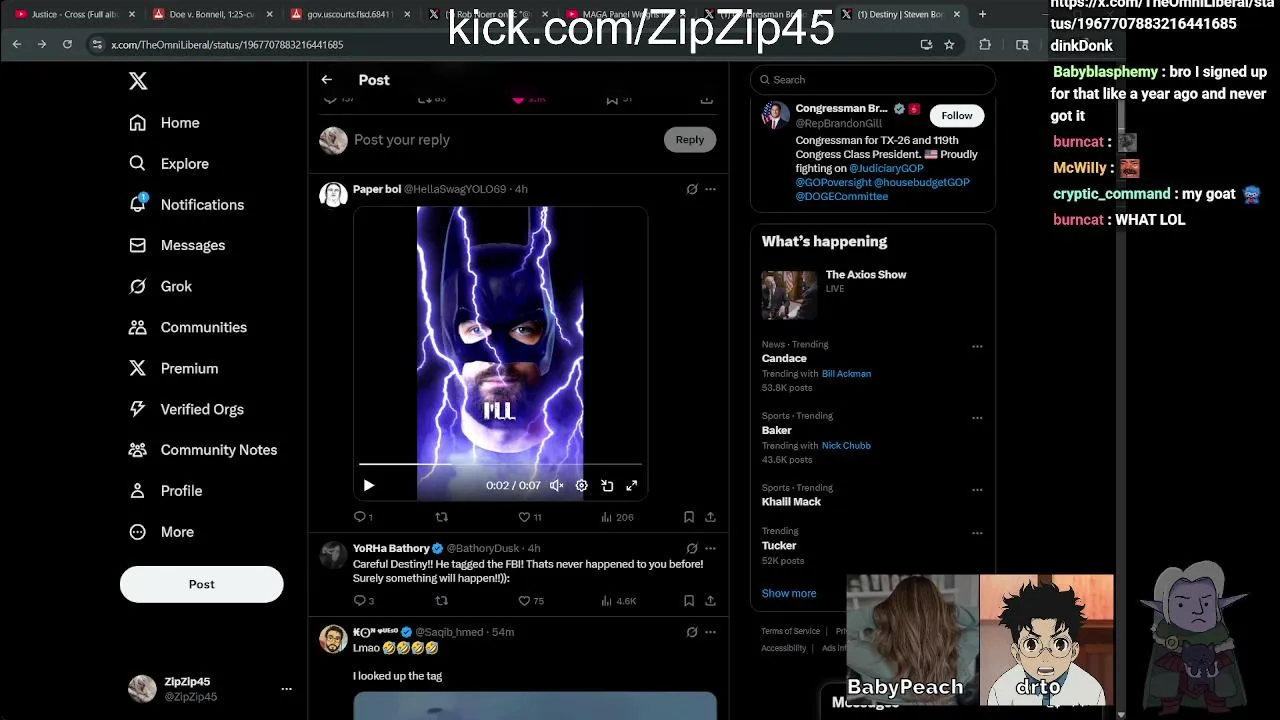Click Show more under What's happening
Viewport: 1280px width, 720px height.
click(x=789, y=593)
